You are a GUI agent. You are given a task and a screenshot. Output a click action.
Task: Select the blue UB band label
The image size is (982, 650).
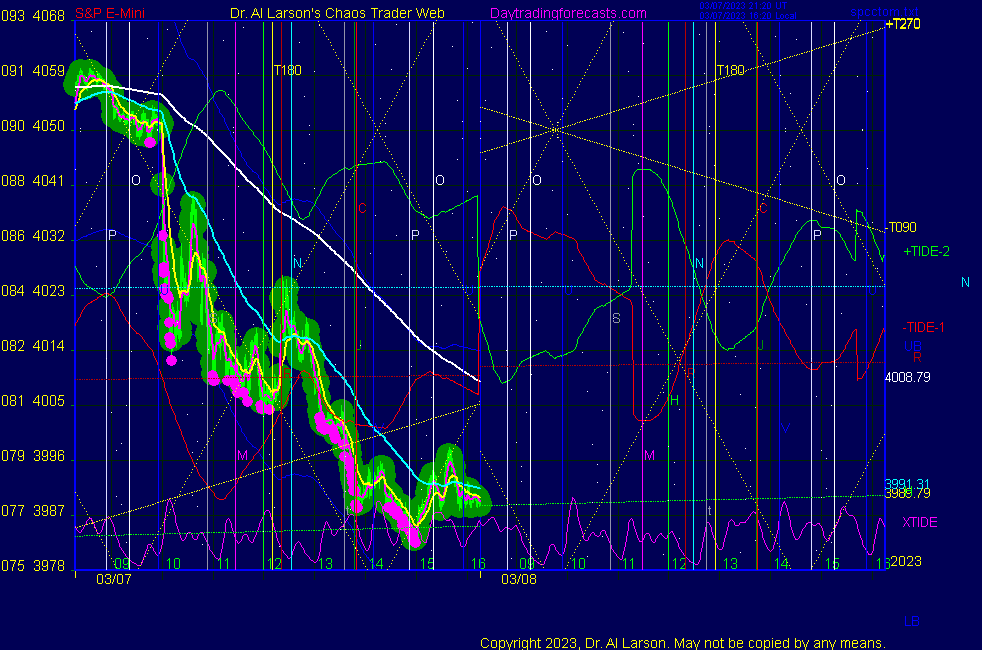(x=912, y=346)
